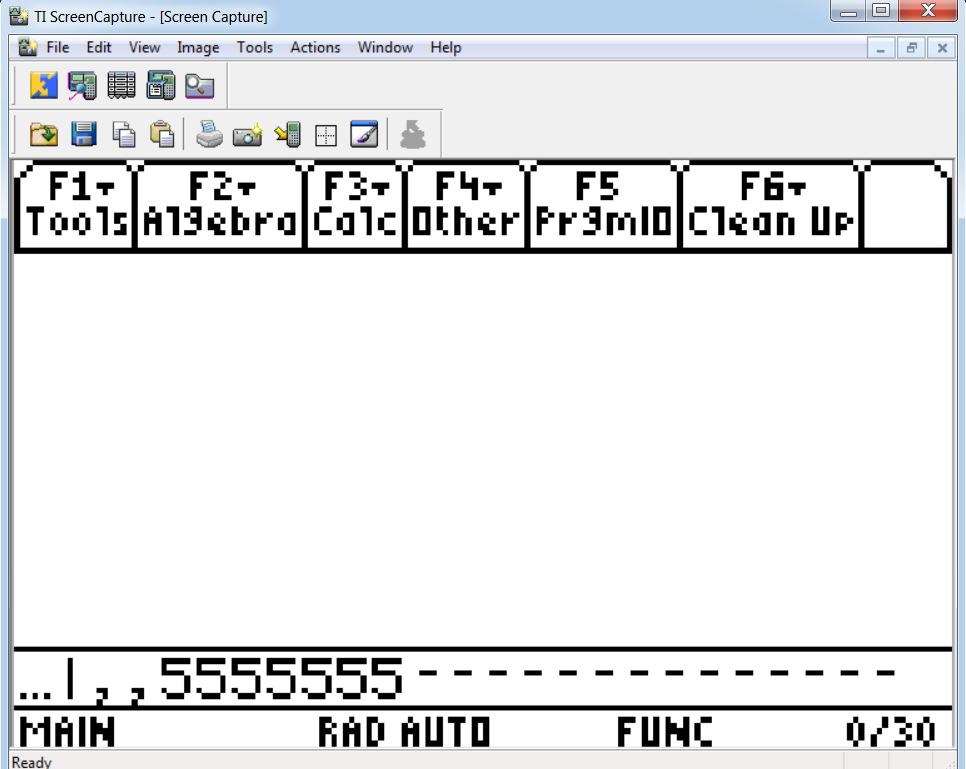Click the calculator with magnifier toolbar icon
The image size is (966, 769).
[82, 85]
